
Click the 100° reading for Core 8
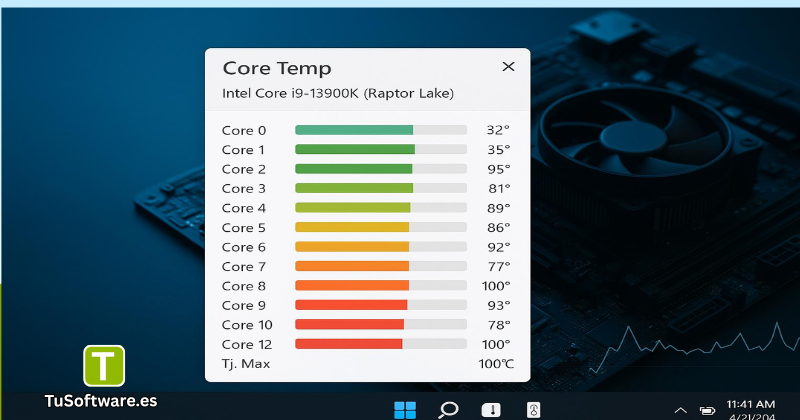coord(496,286)
